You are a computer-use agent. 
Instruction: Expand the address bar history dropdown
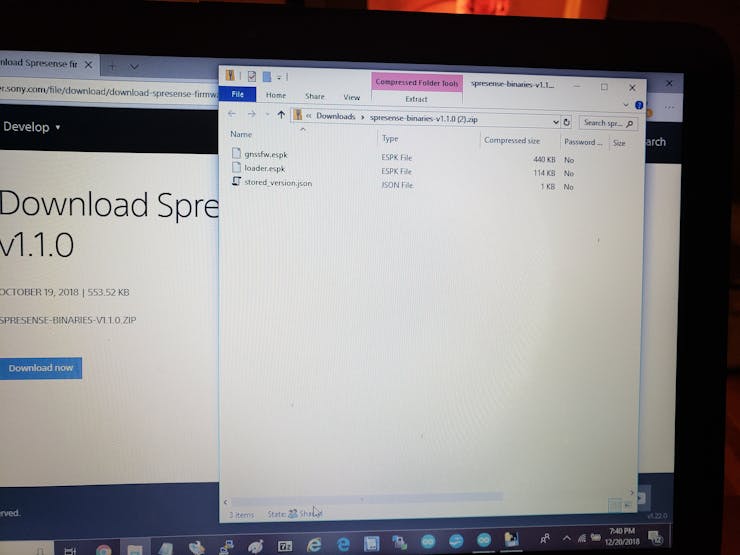pos(555,122)
